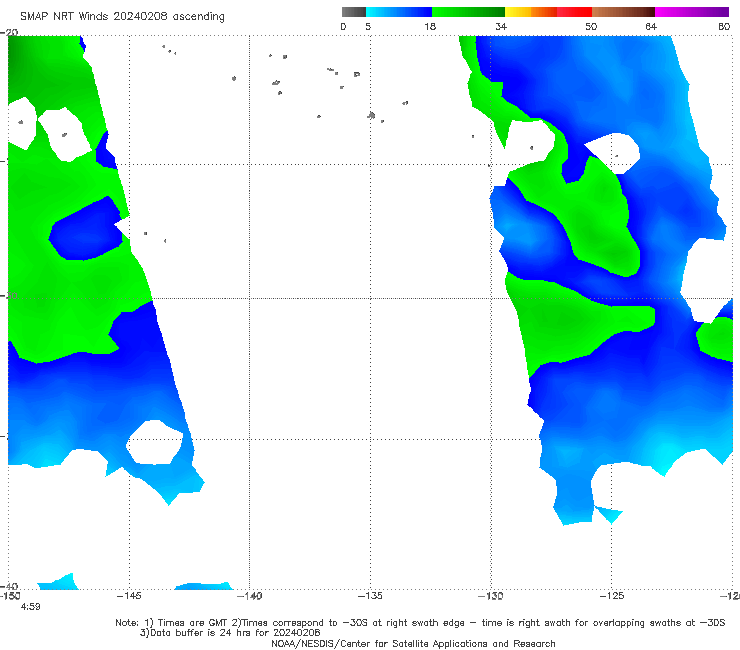740x650 pixels.
Task: Click the latitude label '-20' at top left
Action: [9, 32]
